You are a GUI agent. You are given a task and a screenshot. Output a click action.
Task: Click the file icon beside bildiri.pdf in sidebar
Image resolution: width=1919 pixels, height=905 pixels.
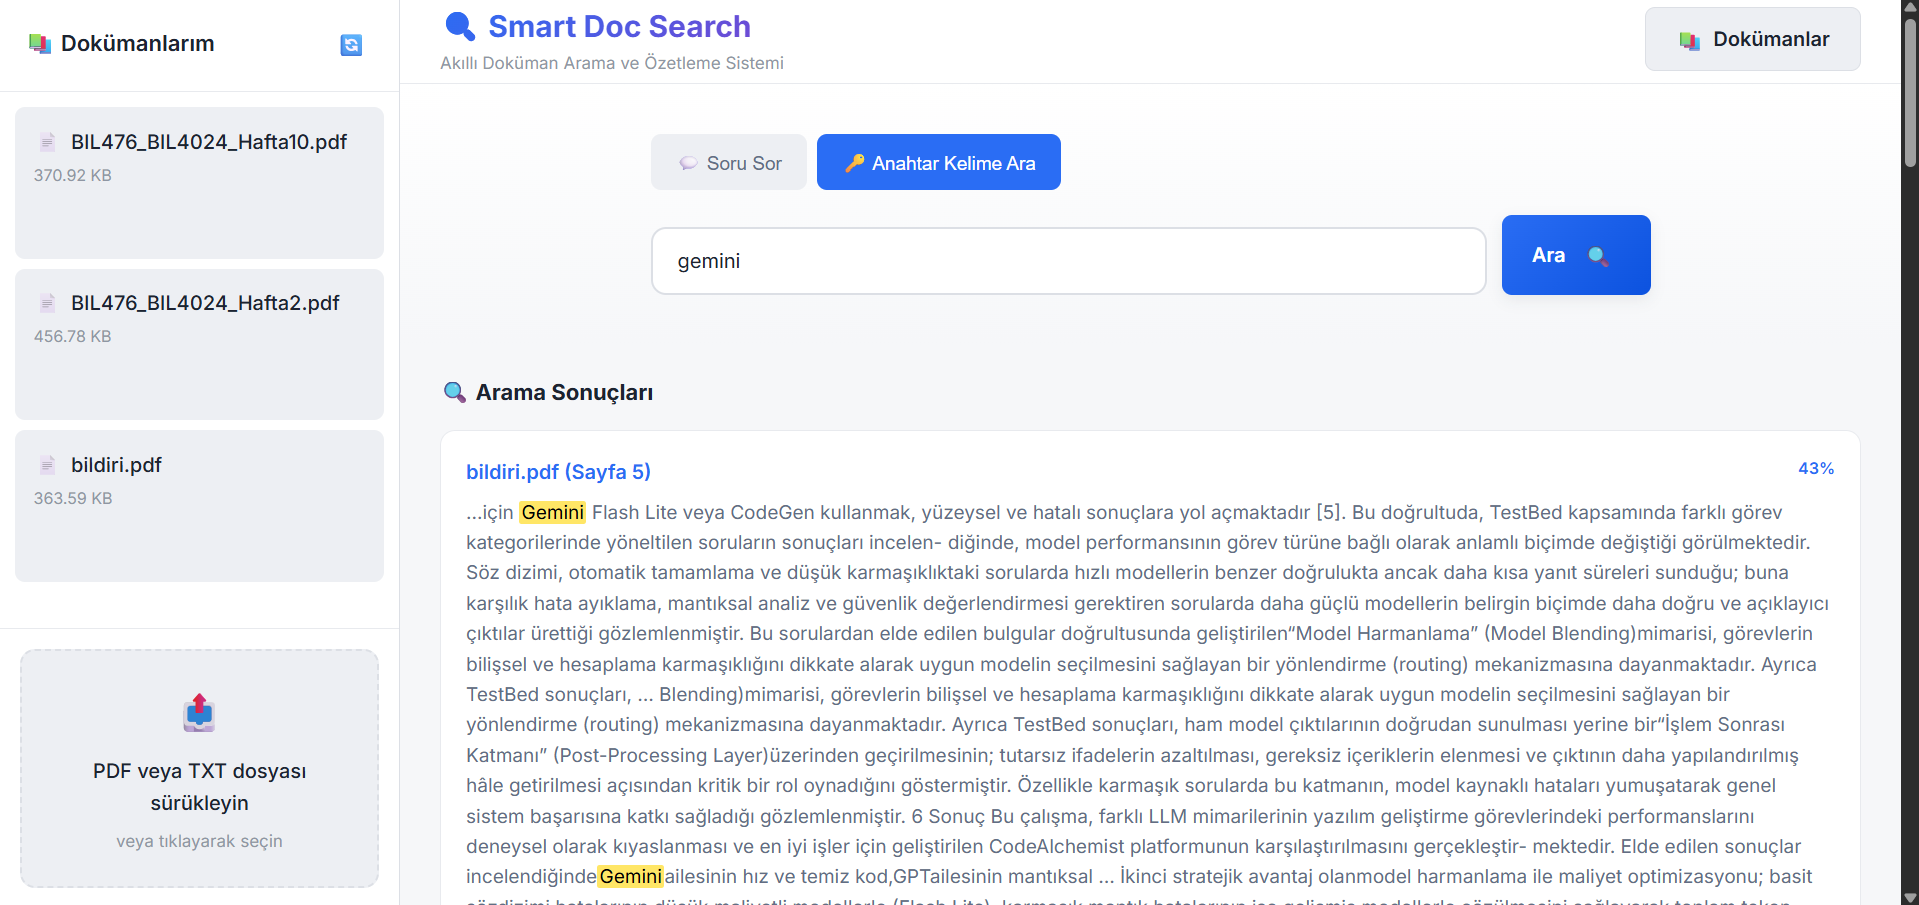(47, 464)
